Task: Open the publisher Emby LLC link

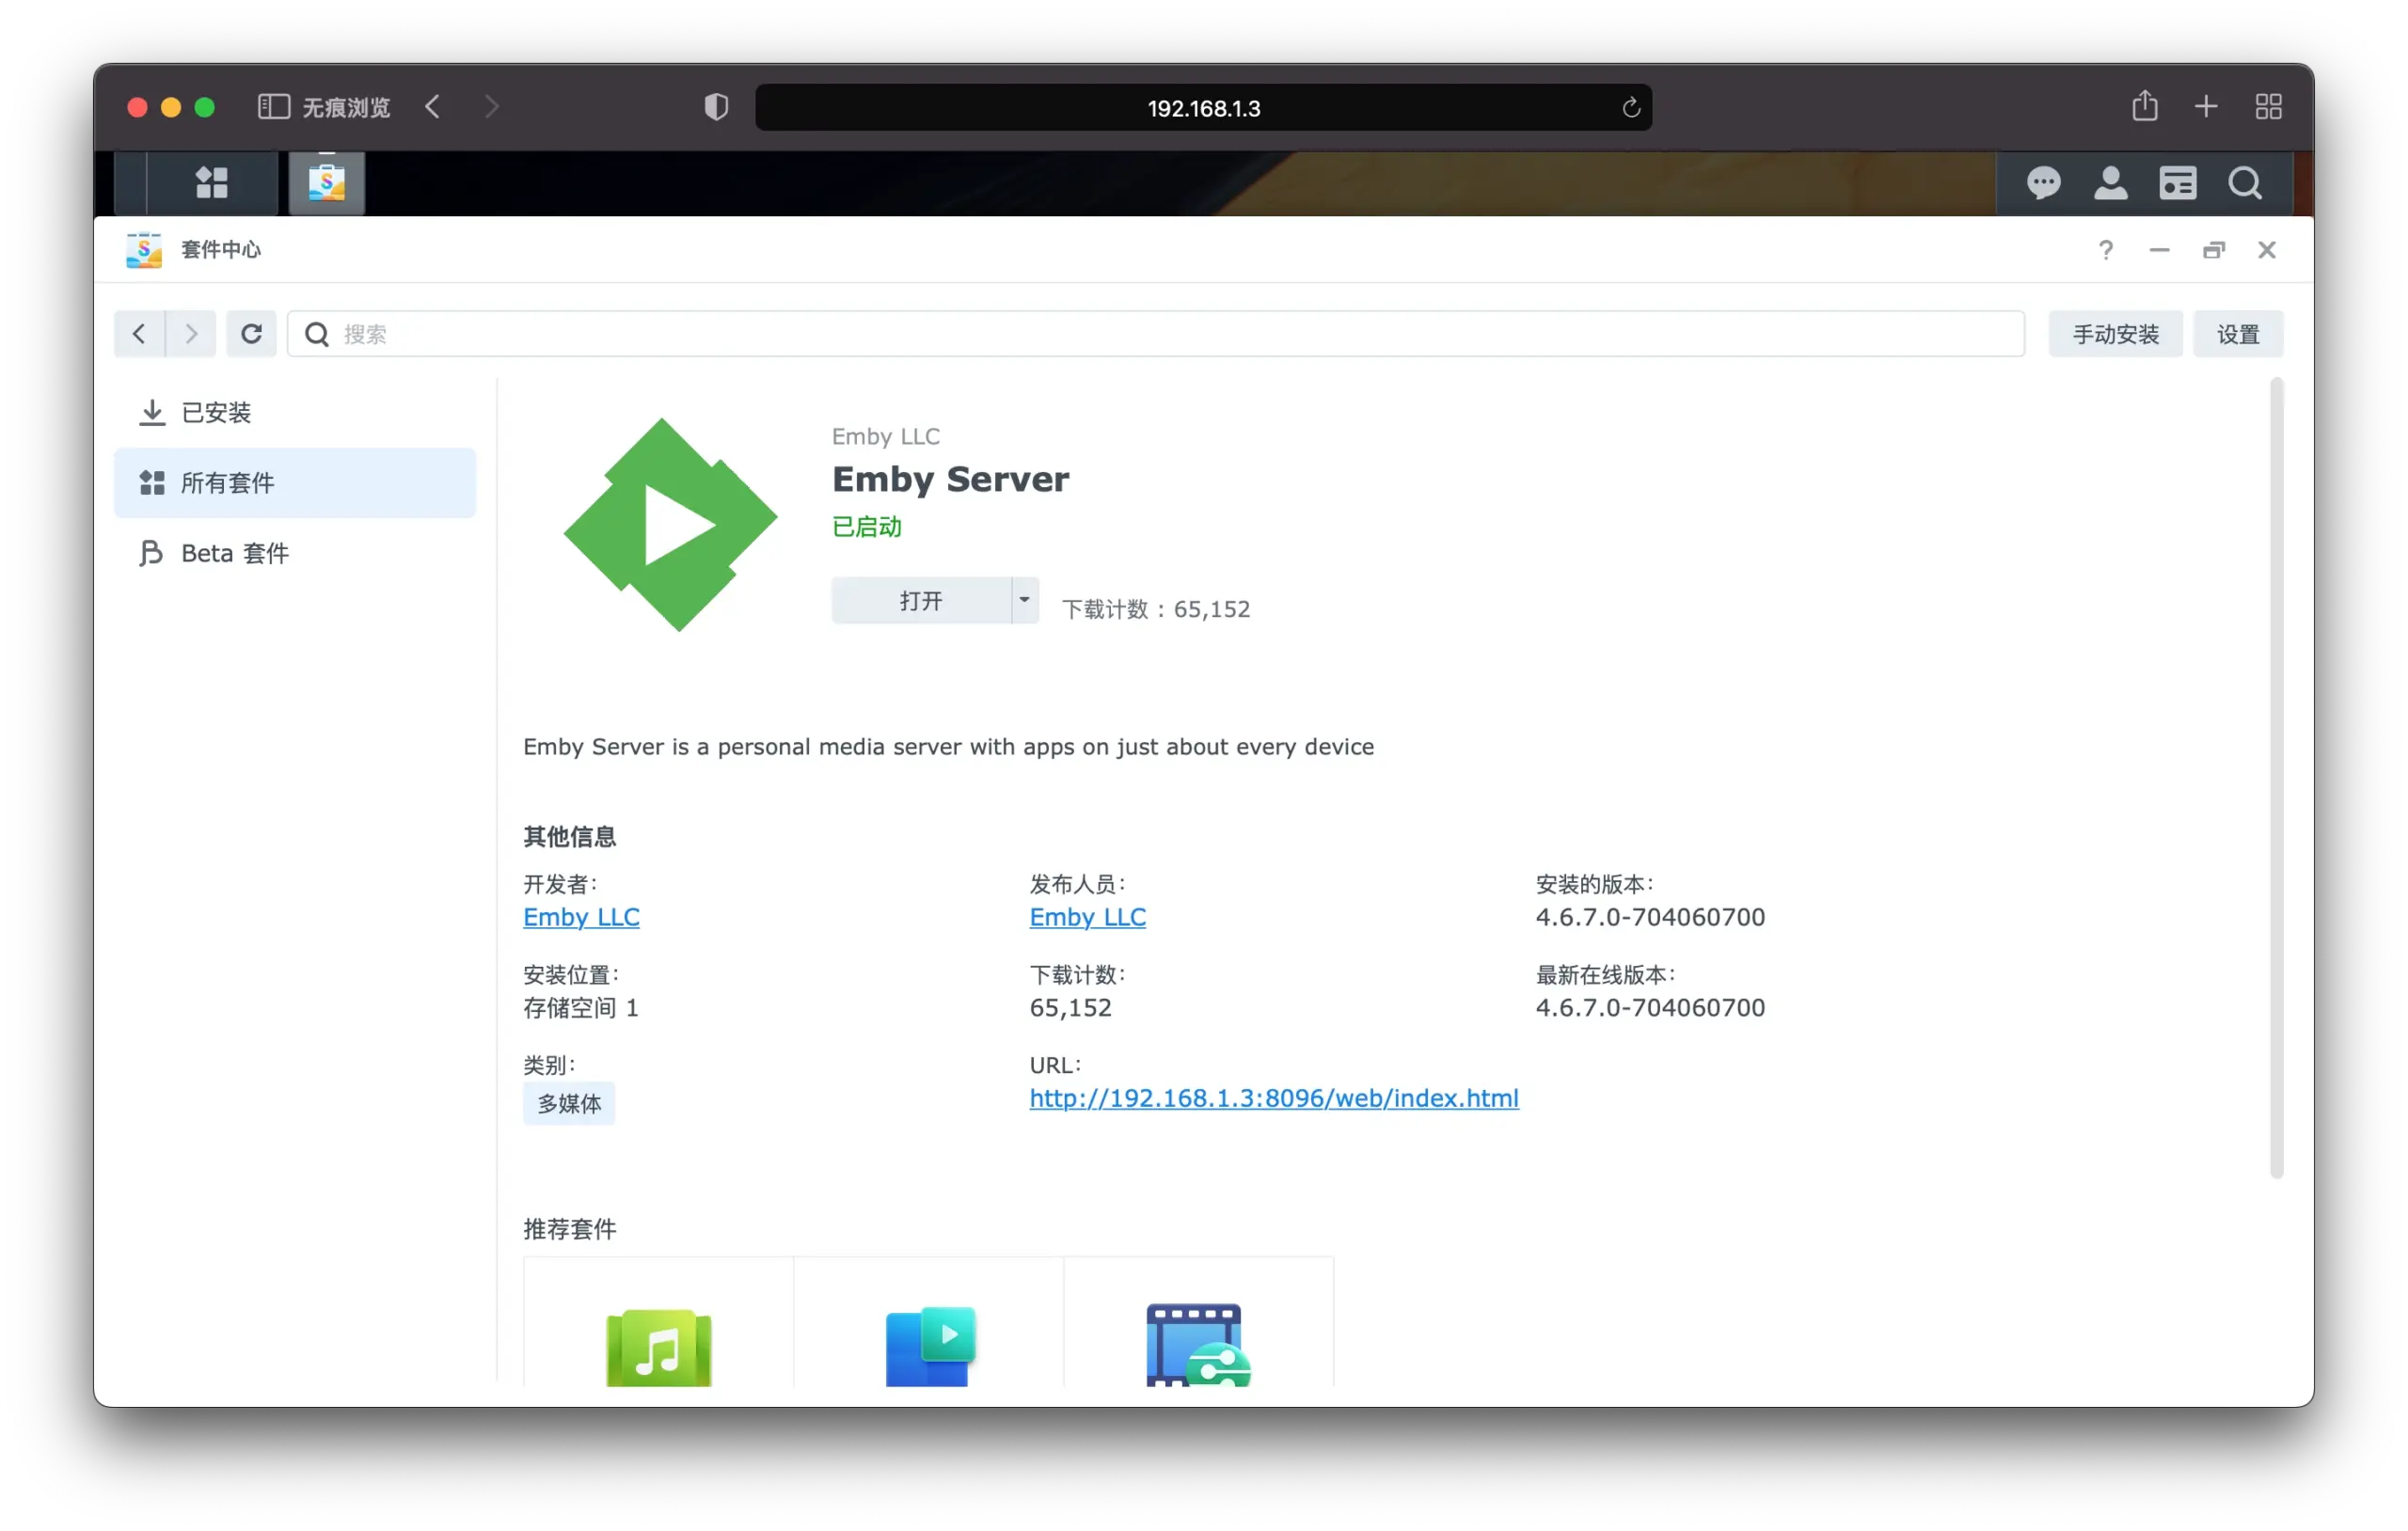Action: [x=1087, y=917]
